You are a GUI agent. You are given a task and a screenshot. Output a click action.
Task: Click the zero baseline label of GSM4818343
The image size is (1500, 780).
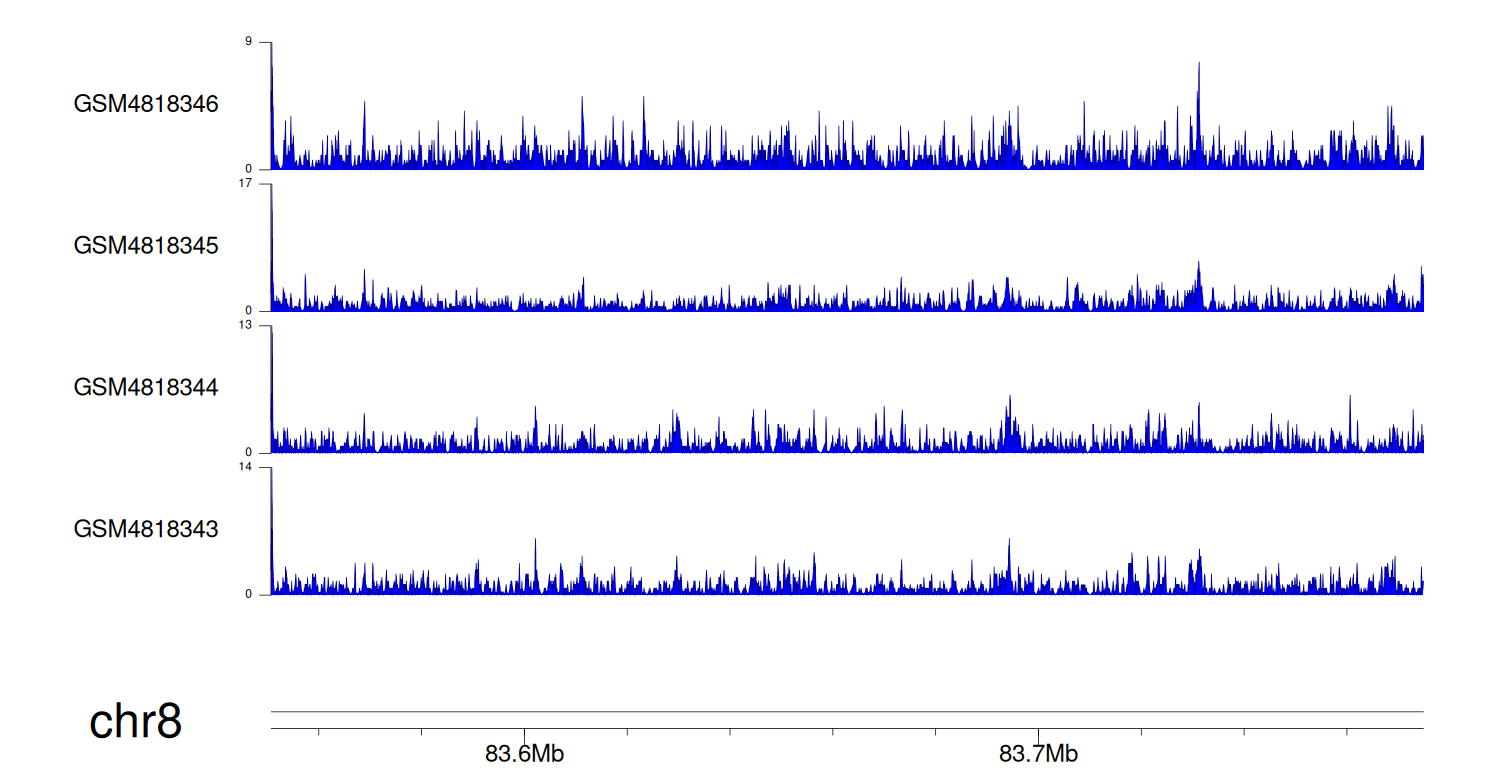click(x=263, y=594)
